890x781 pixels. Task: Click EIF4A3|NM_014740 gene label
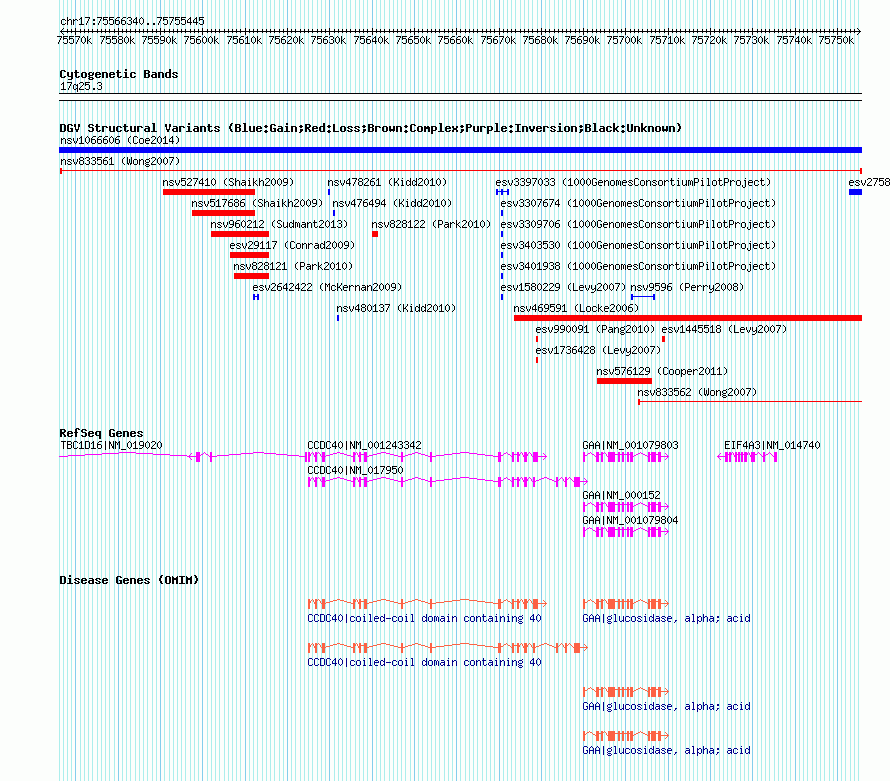tap(772, 446)
